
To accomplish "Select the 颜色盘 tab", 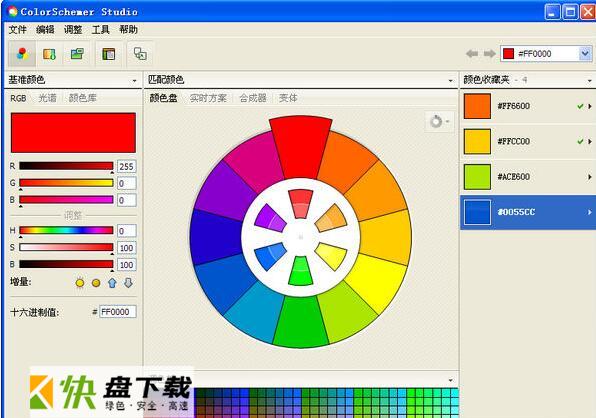I will tap(163, 98).
